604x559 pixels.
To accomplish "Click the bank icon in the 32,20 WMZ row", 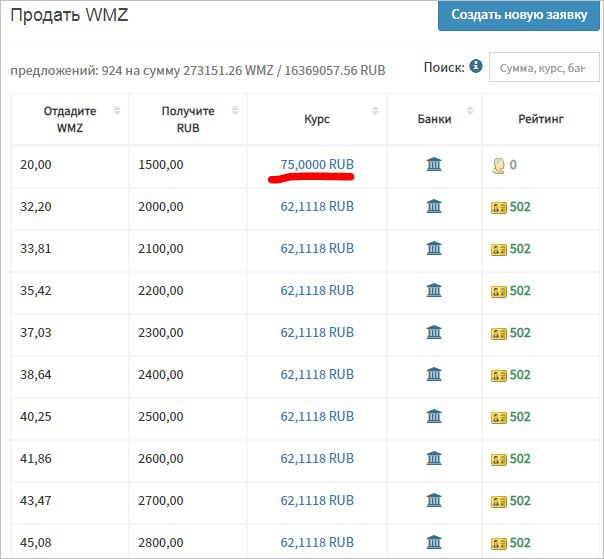I will coord(434,206).
